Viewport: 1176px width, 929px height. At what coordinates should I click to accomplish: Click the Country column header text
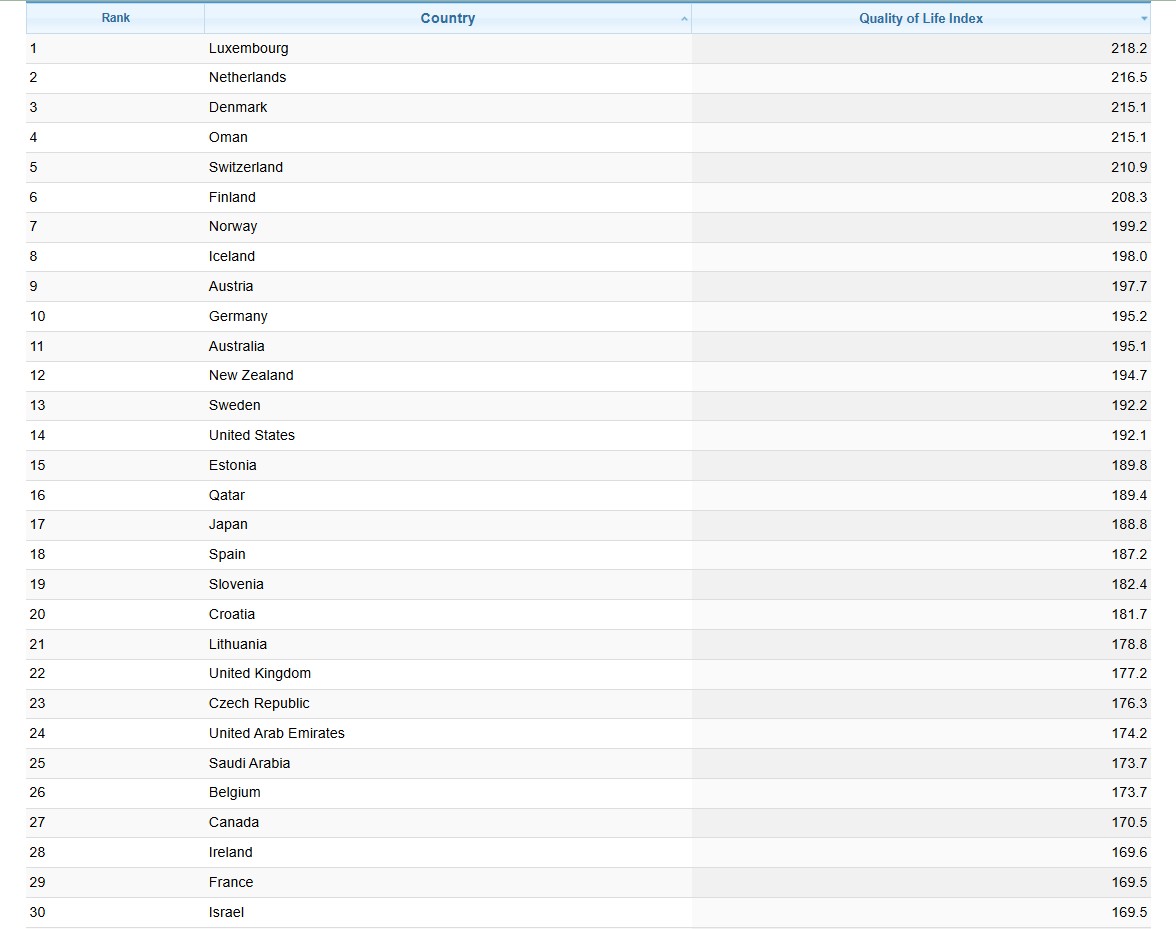click(447, 18)
